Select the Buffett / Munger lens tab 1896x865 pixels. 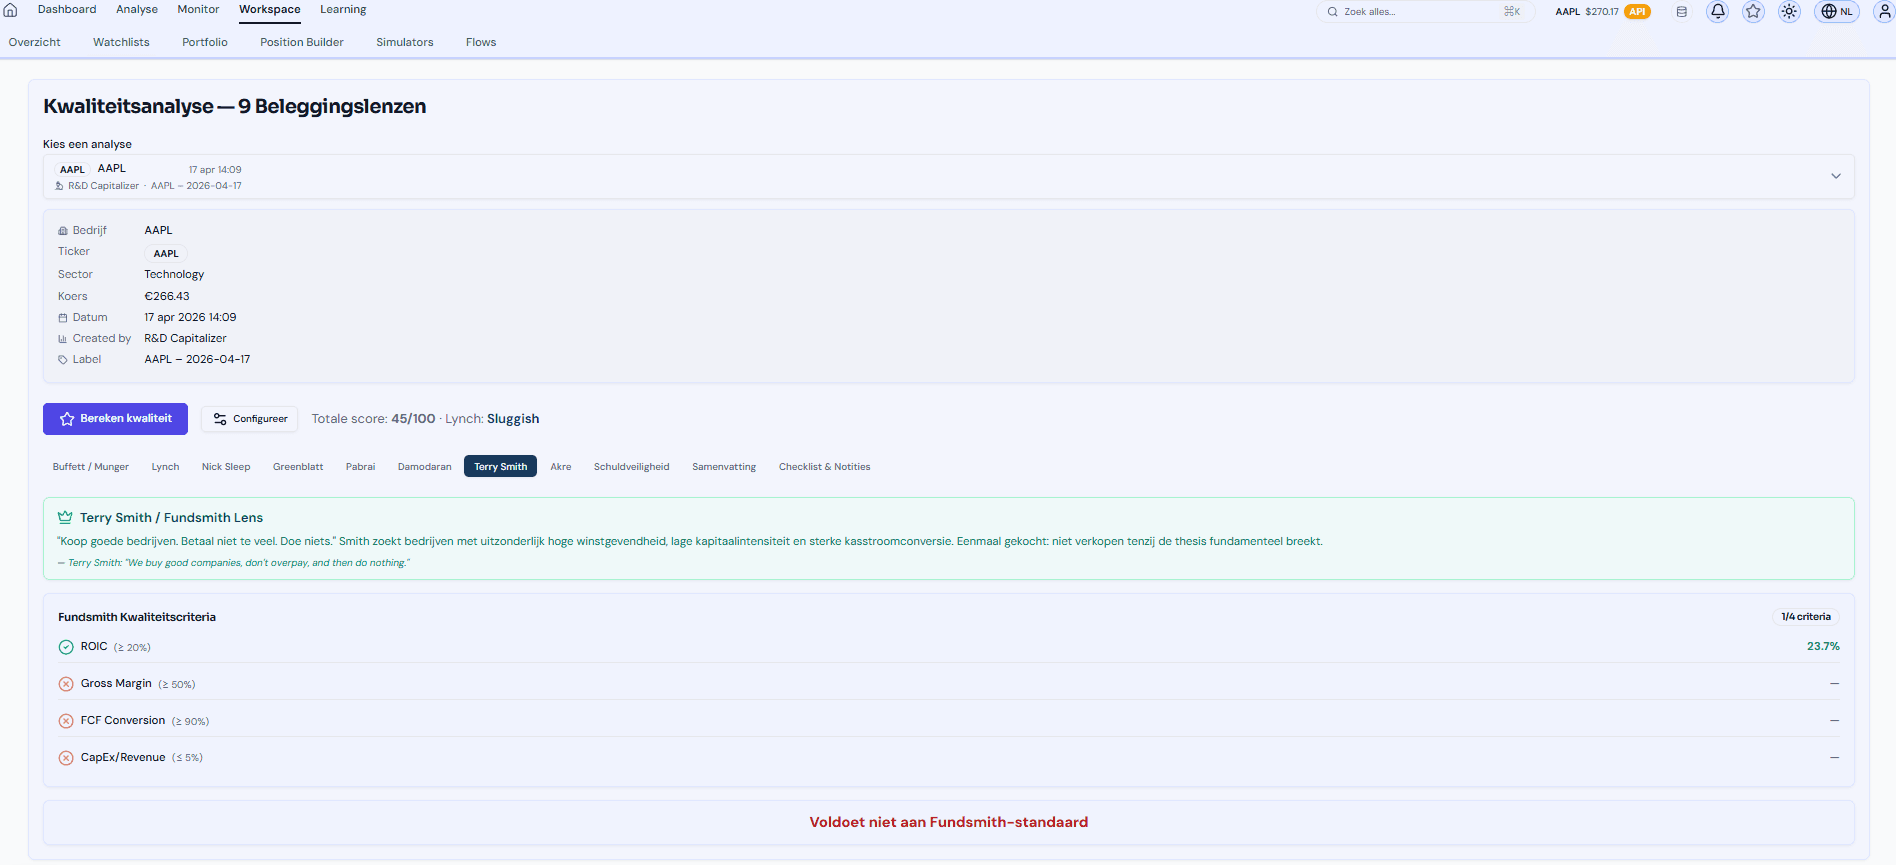click(x=91, y=467)
